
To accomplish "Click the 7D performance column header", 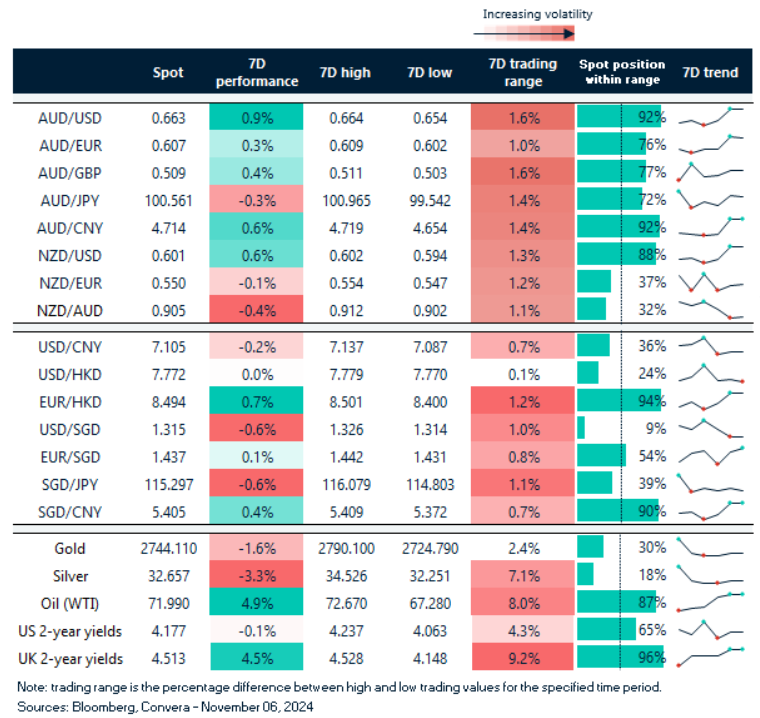I will click(x=257, y=73).
